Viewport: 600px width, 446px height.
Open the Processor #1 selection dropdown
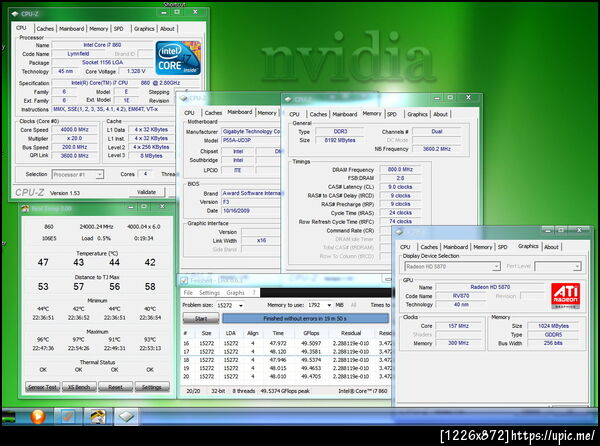coord(78,174)
